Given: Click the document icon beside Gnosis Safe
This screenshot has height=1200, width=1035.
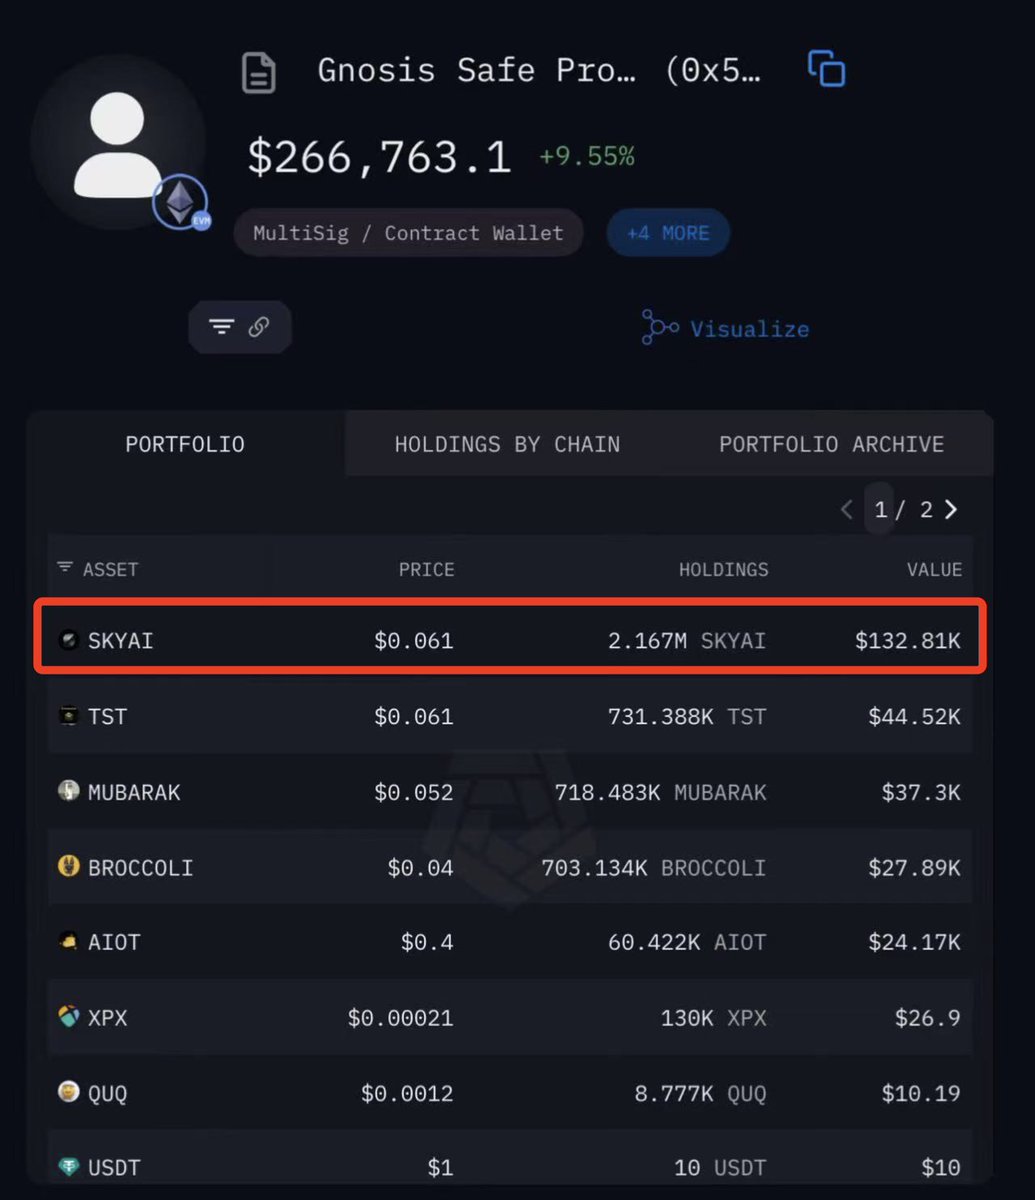Looking at the screenshot, I should tap(259, 73).
